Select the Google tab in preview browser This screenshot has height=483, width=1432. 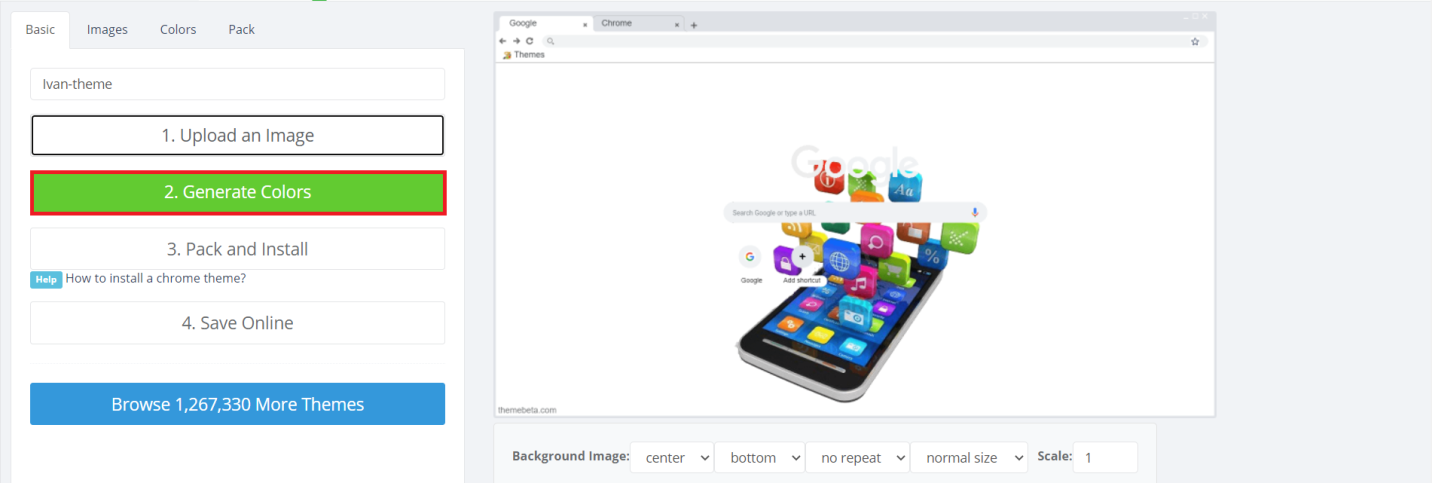click(x=545, y=23)
